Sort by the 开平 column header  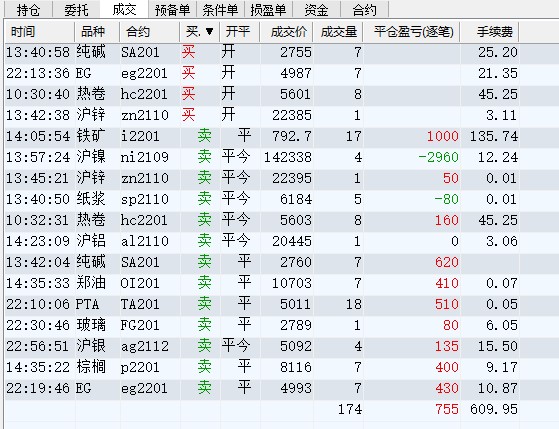240,32
